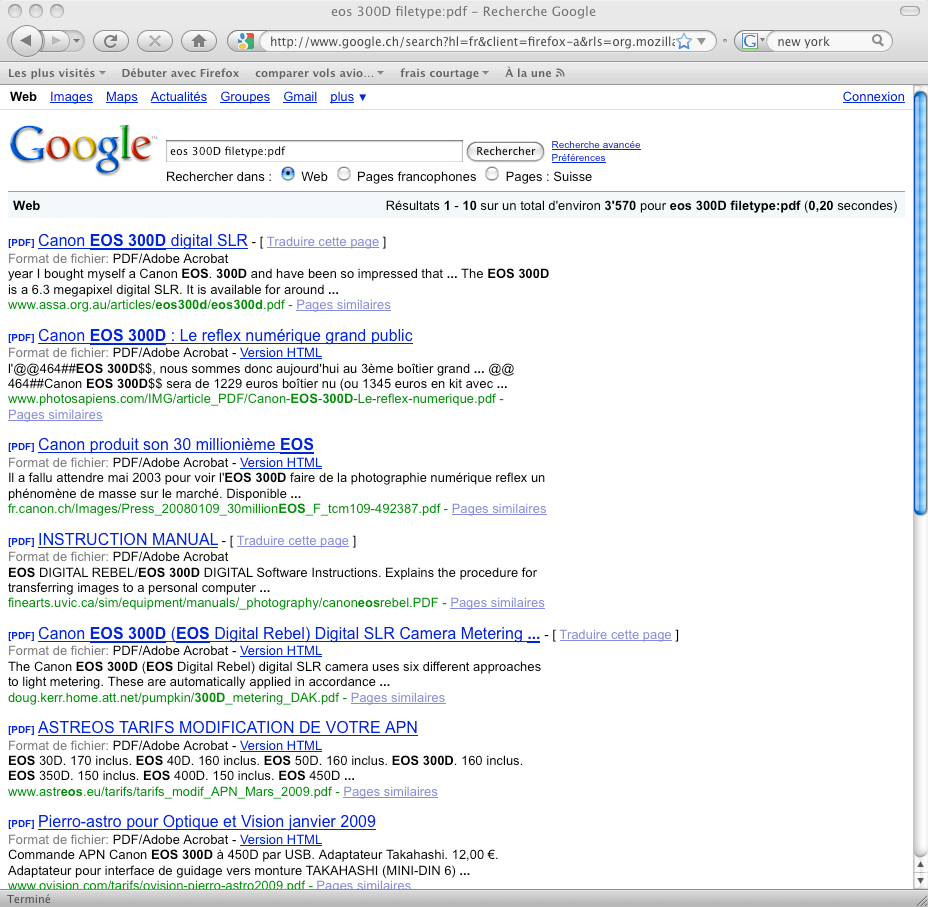The height and width of the screenshot is (907, 928).
Task: Click the window resize grip icon
Action: [920, 899]
